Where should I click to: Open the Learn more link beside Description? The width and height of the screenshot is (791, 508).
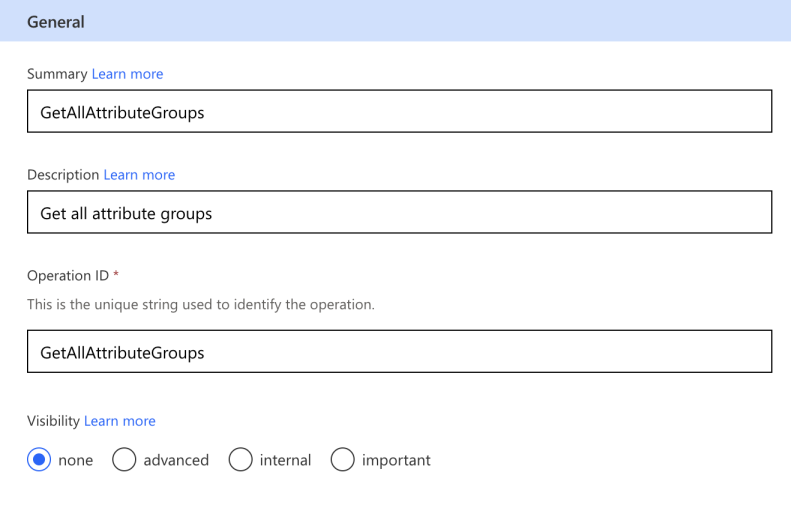click(x=139, y=175)
